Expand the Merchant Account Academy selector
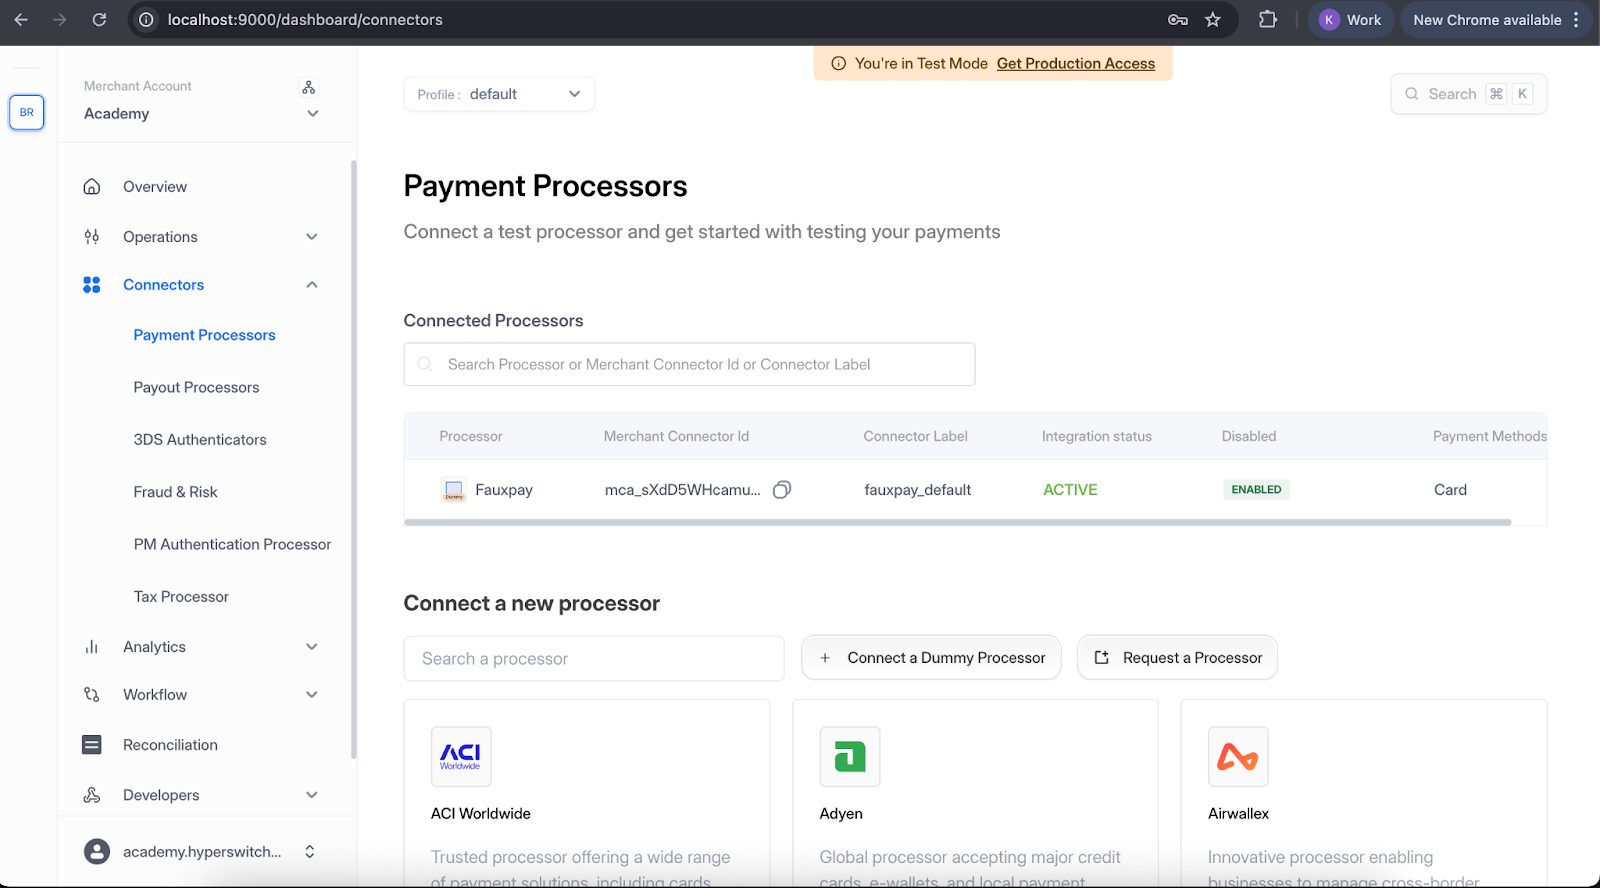The height and width of the screenshot is (888, 1600). click(x=312, y=113)
